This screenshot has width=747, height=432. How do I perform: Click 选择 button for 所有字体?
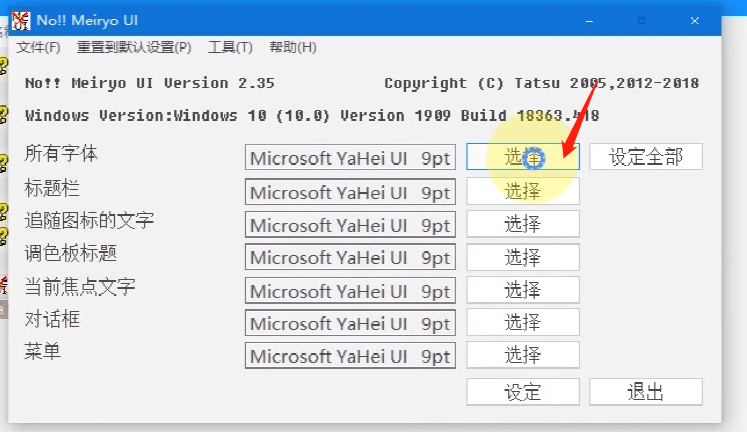tap(523, 157)
